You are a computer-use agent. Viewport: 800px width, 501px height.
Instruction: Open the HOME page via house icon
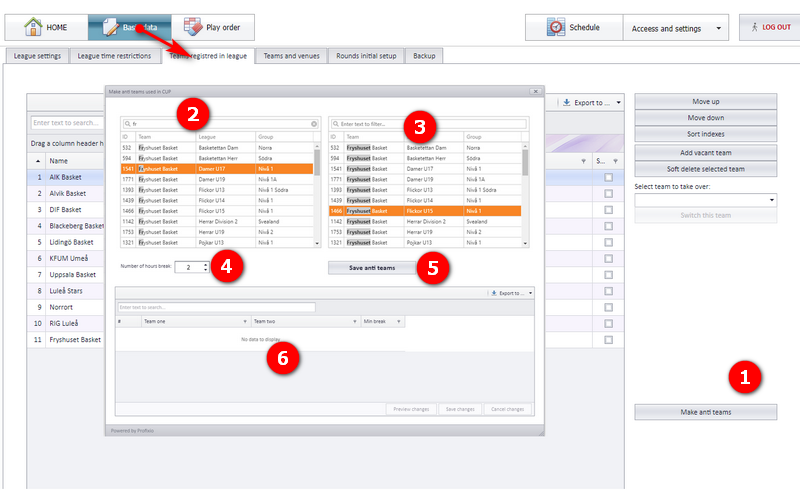(x=33, y=27)
